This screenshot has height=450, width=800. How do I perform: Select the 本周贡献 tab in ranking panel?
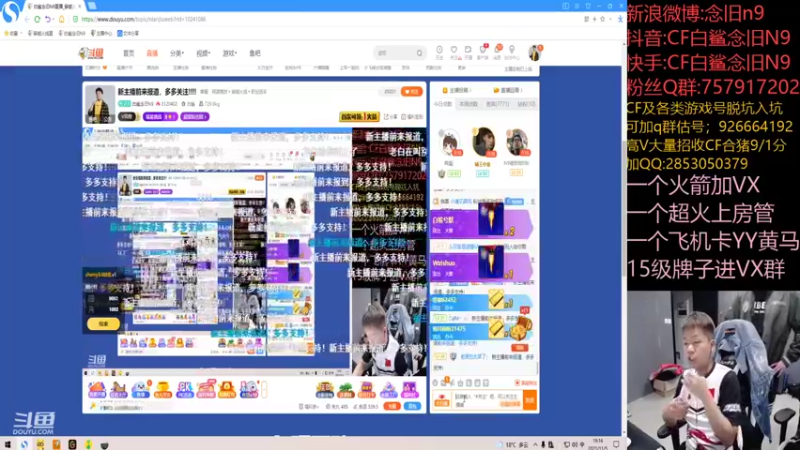pos(468,104)
